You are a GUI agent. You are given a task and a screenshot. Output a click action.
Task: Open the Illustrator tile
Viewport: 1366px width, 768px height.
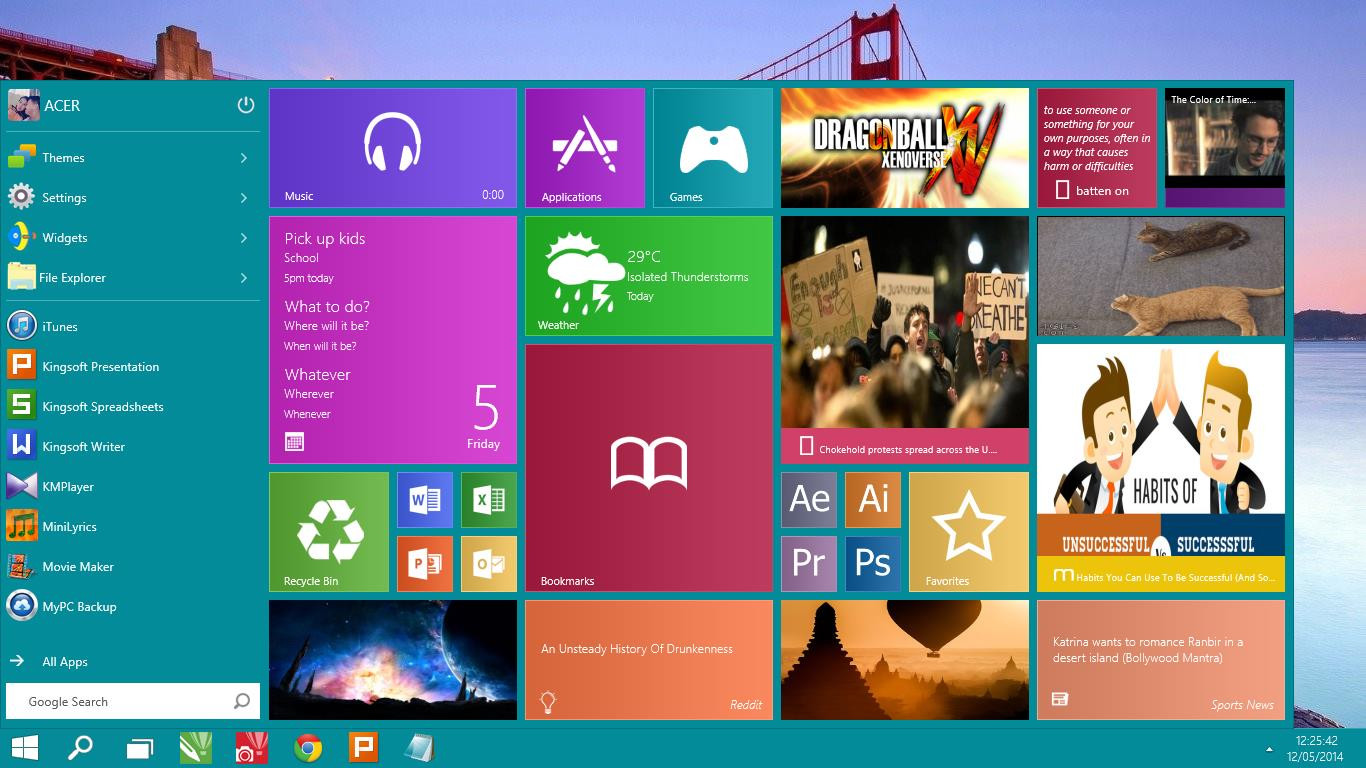[x=873, y=500]
